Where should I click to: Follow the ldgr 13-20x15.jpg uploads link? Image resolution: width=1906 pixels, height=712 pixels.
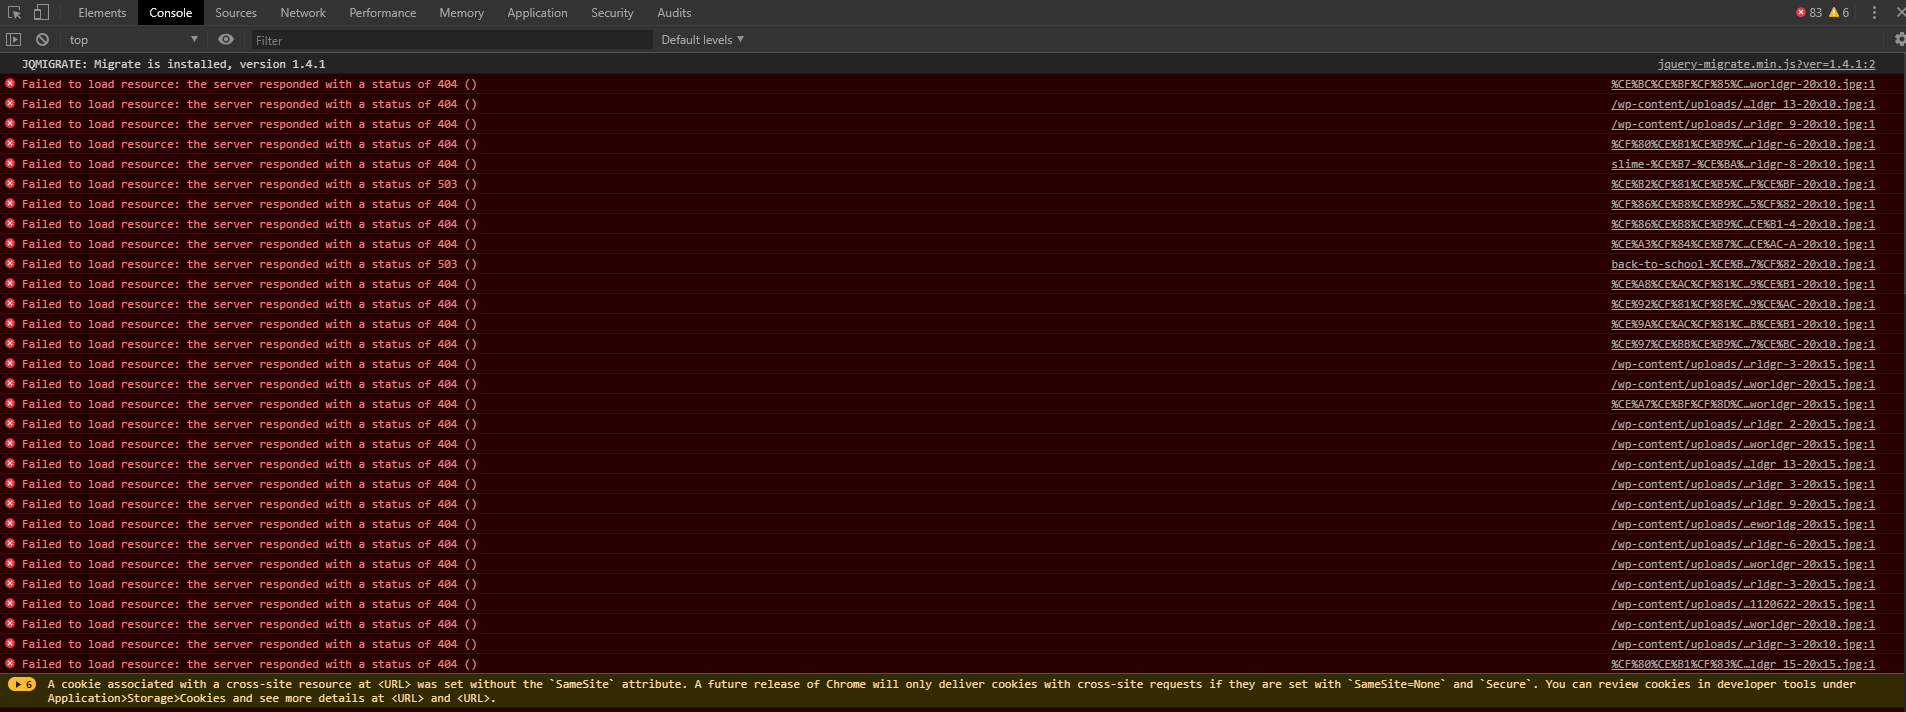[x=1743, y=464]
